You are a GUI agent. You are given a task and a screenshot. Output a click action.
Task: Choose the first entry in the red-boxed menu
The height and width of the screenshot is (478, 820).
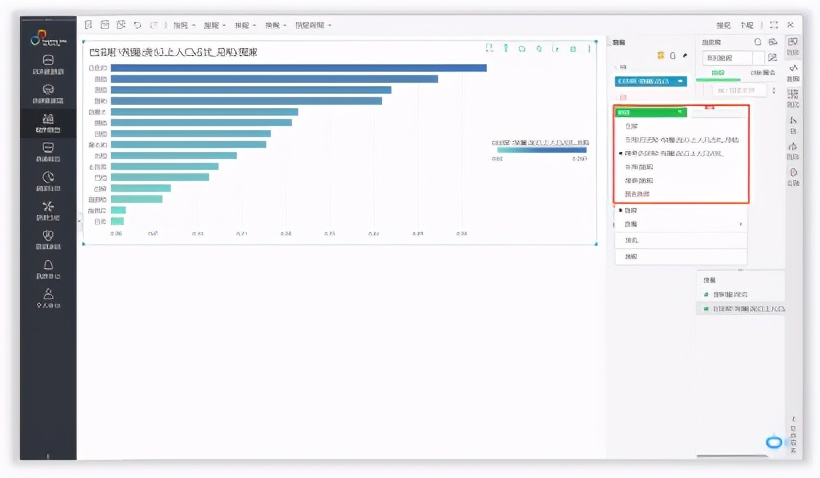(x=680, y=126)
